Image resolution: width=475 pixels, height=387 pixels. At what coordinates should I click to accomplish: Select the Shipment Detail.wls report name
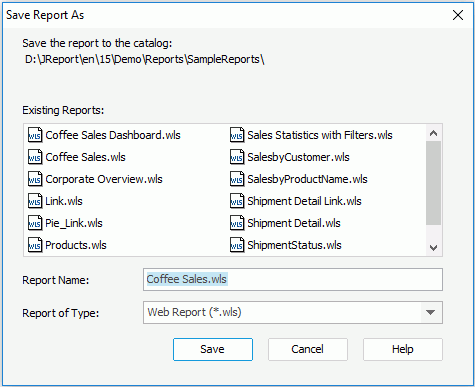coord(294,223)
